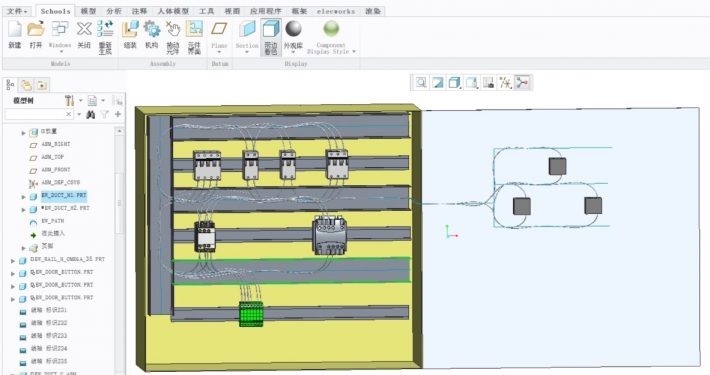This screenshot has width=710, height=375.
Task: Toggle datum display filters icon in graphics toolbar
Action: pos(505,82)
